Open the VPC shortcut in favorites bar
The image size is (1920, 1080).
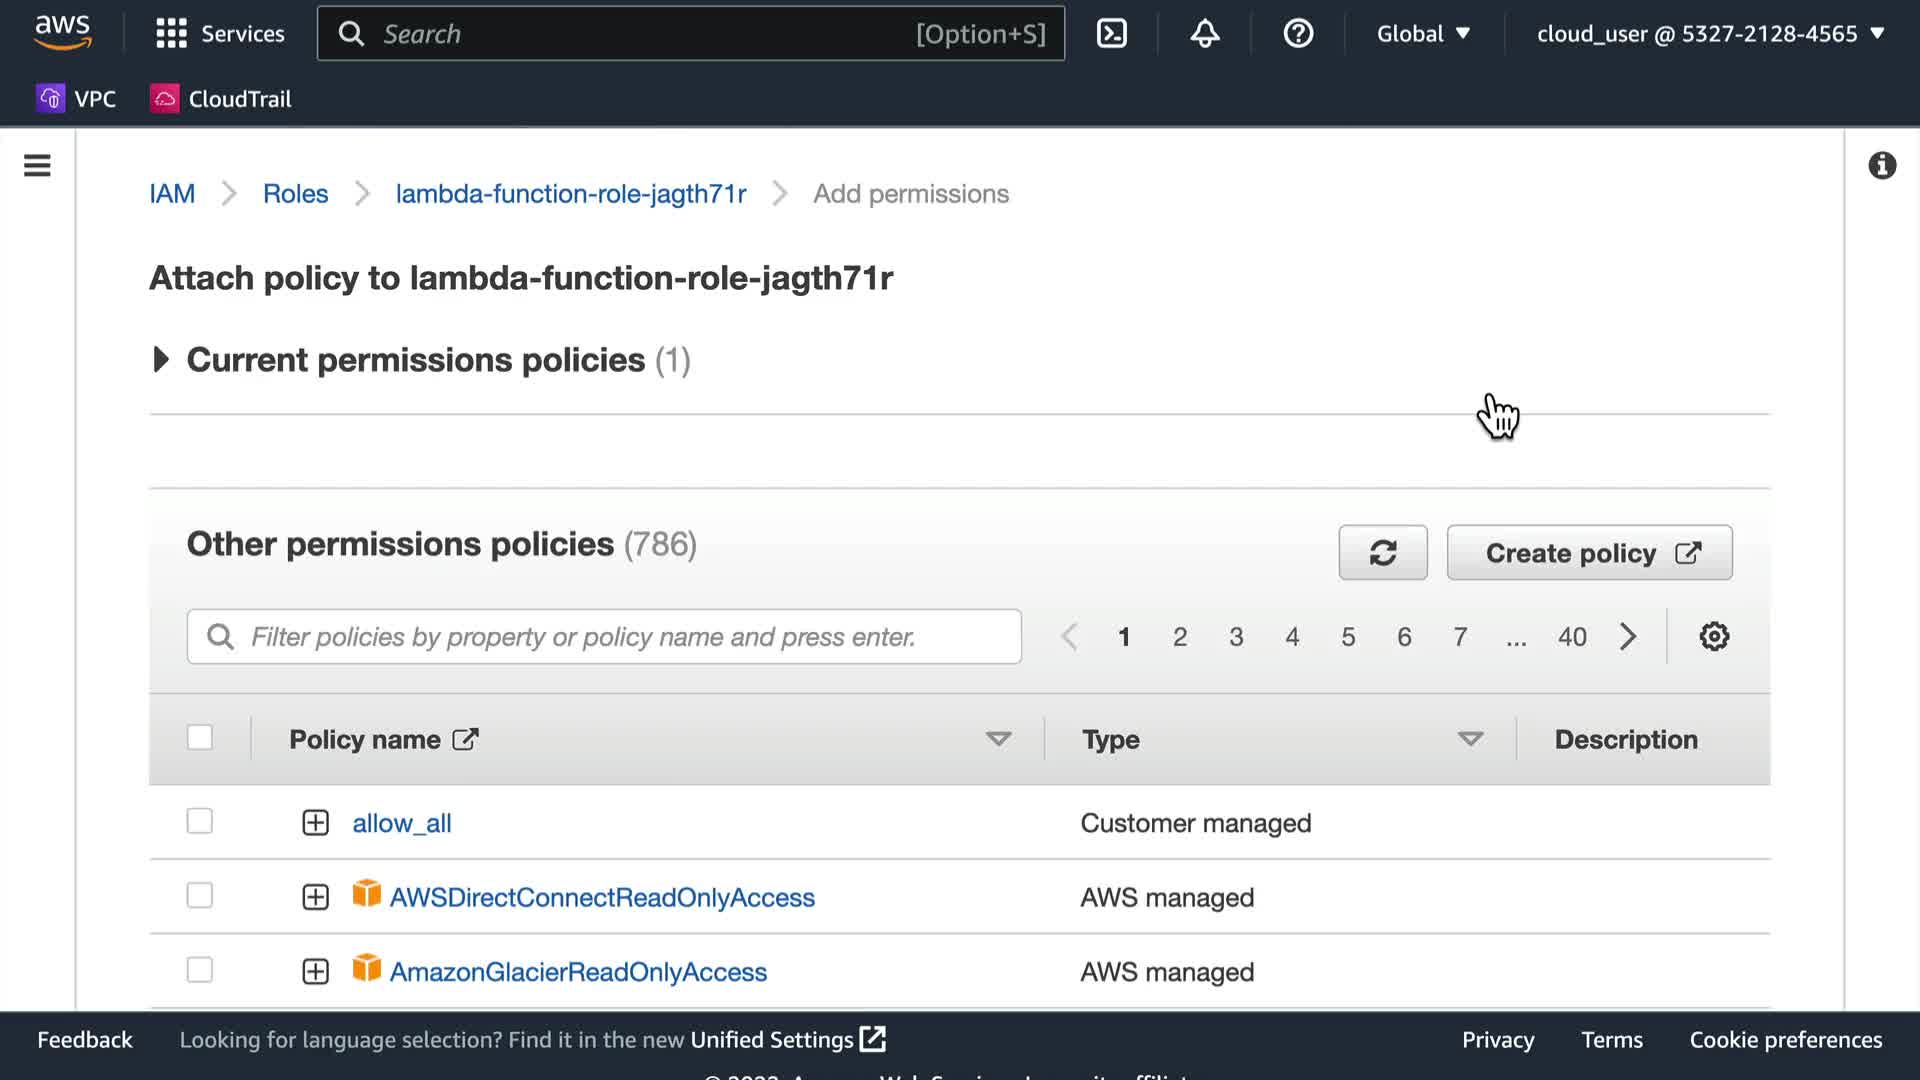[77, 98]
